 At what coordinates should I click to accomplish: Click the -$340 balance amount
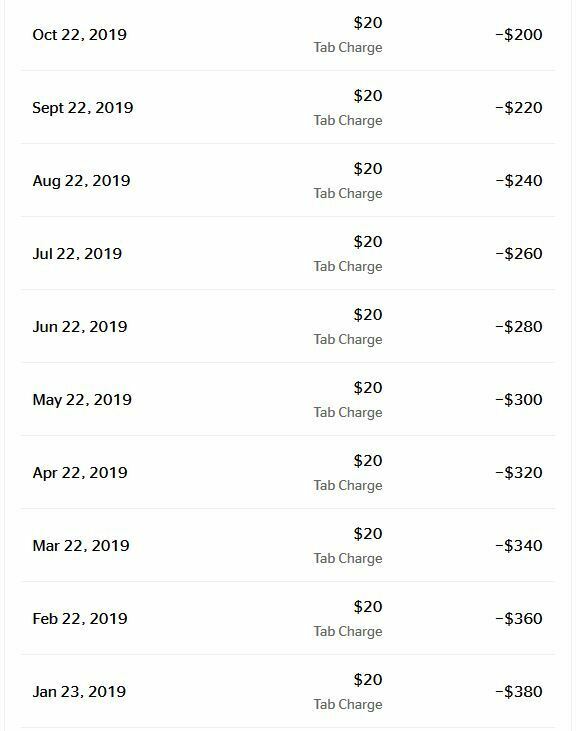click(x=519, y=545)
